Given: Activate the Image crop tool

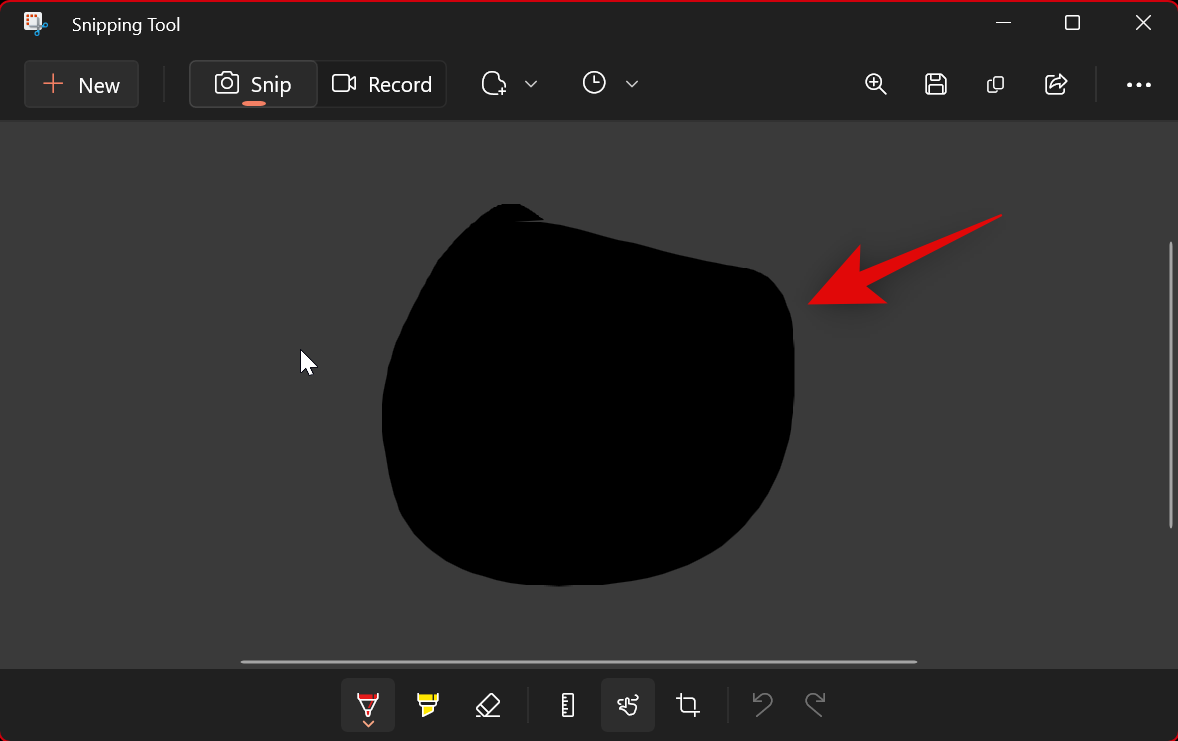Looking at the screenshot, I should [687, 705].
